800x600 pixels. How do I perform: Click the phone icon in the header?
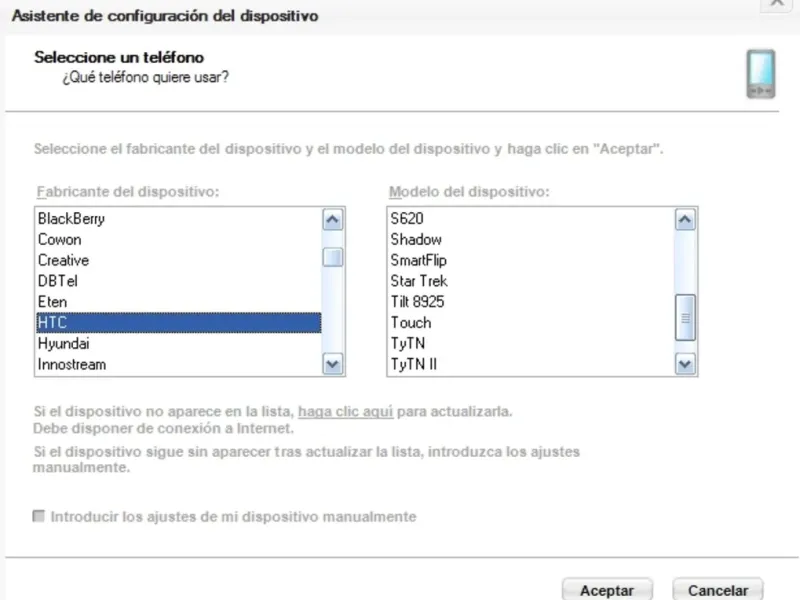[x=760, y=75]
